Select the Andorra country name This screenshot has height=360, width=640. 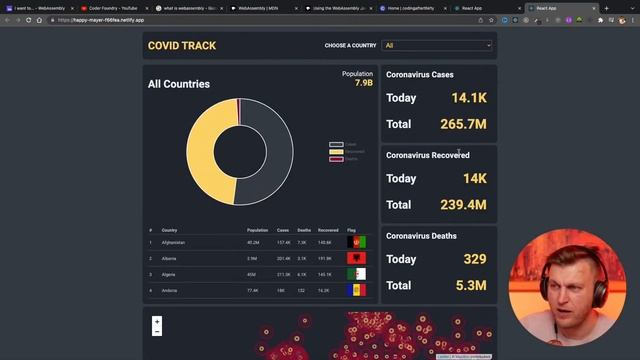click(169, 291)
